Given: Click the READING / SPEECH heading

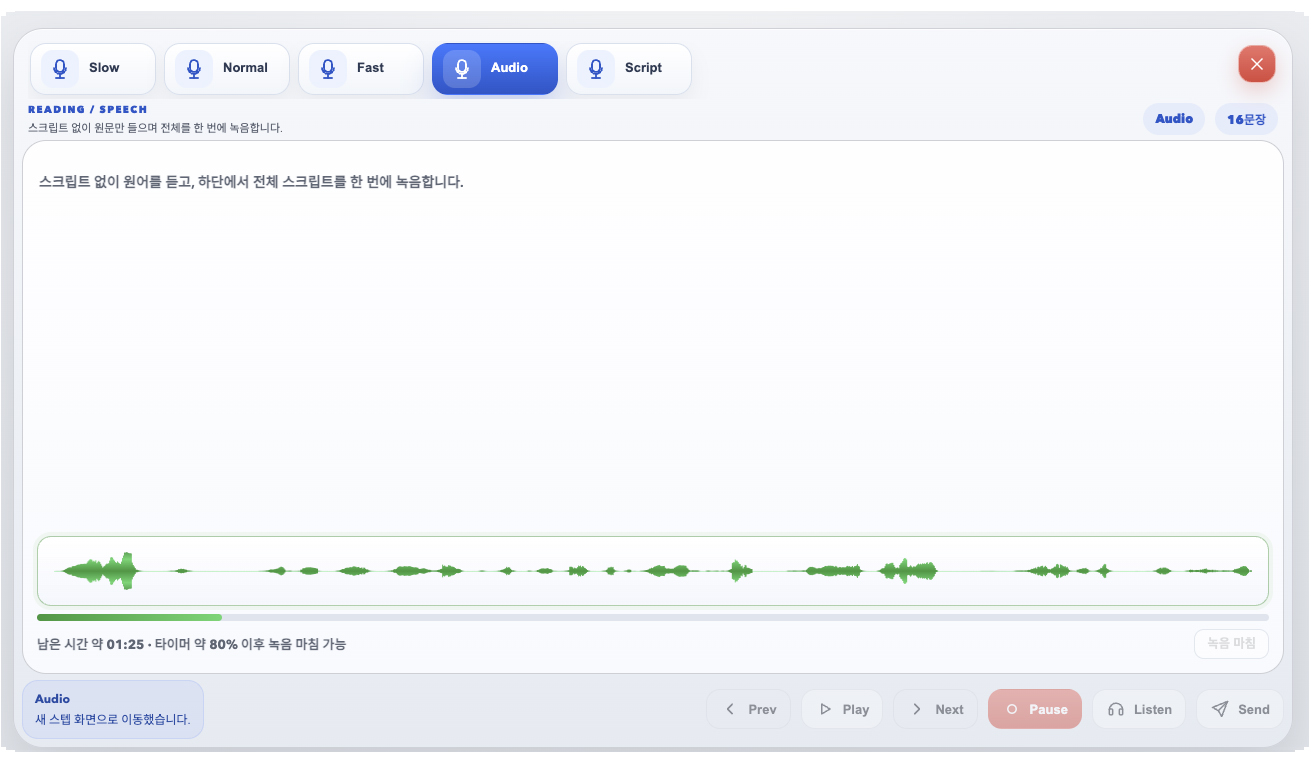Looking at the screenshot, I should [x=88, y=109].
